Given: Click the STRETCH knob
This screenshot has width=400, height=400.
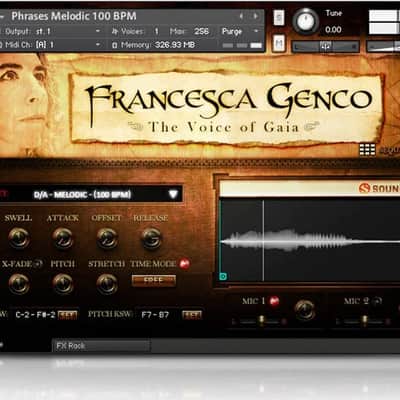Looking at the screenshot, I should pos(107,284).
